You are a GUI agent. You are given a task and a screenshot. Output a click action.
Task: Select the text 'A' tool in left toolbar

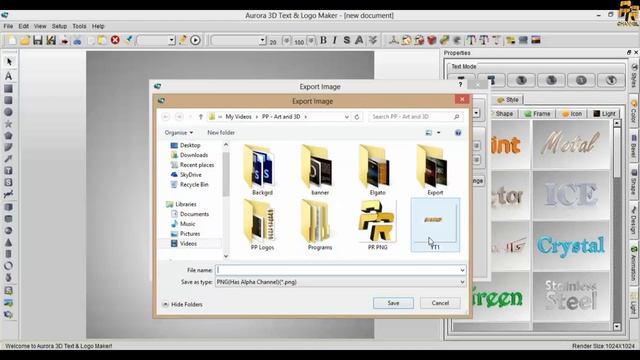9,76
